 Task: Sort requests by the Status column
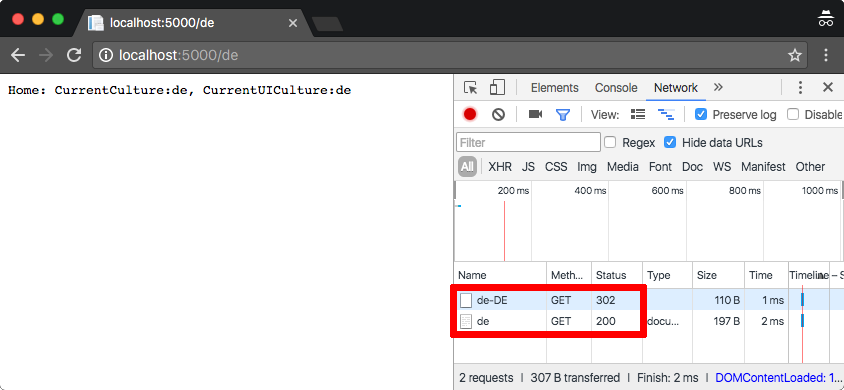click(x=616, y=275)
